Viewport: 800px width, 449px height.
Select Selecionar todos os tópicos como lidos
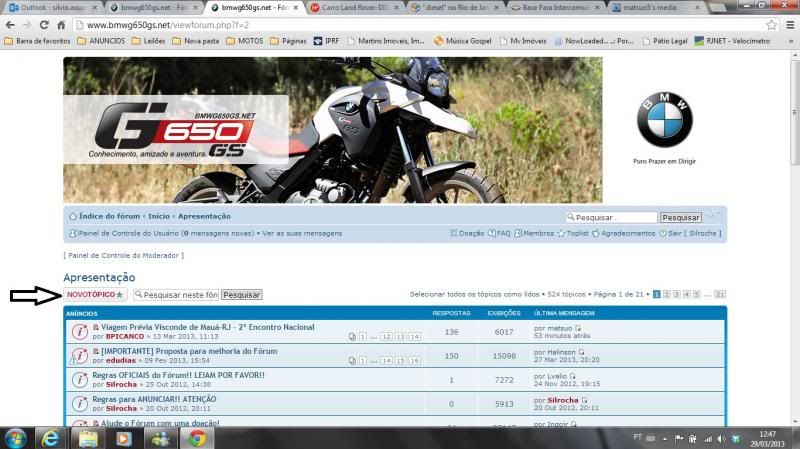(x=474, y=294)
